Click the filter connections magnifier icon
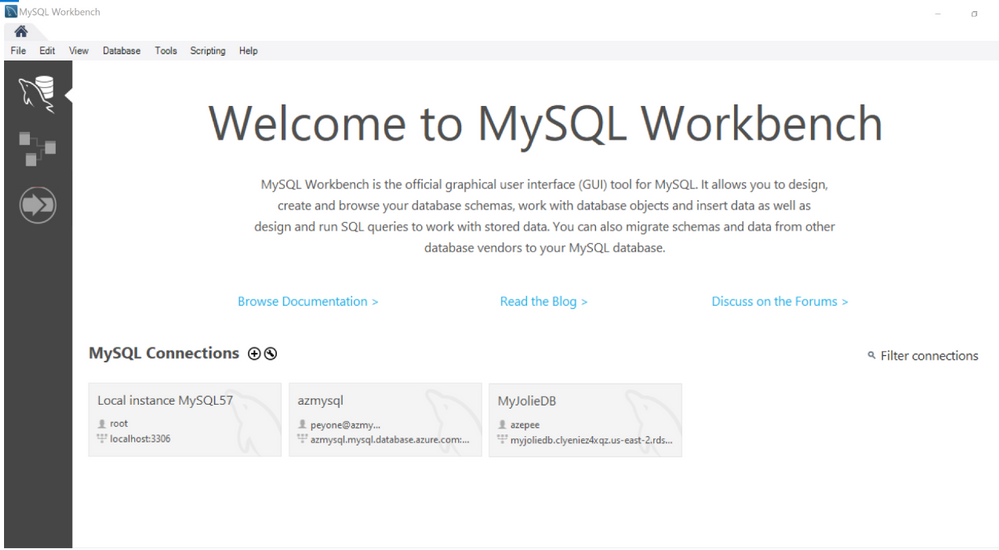999x550 pixels. (x=872, y=355)
